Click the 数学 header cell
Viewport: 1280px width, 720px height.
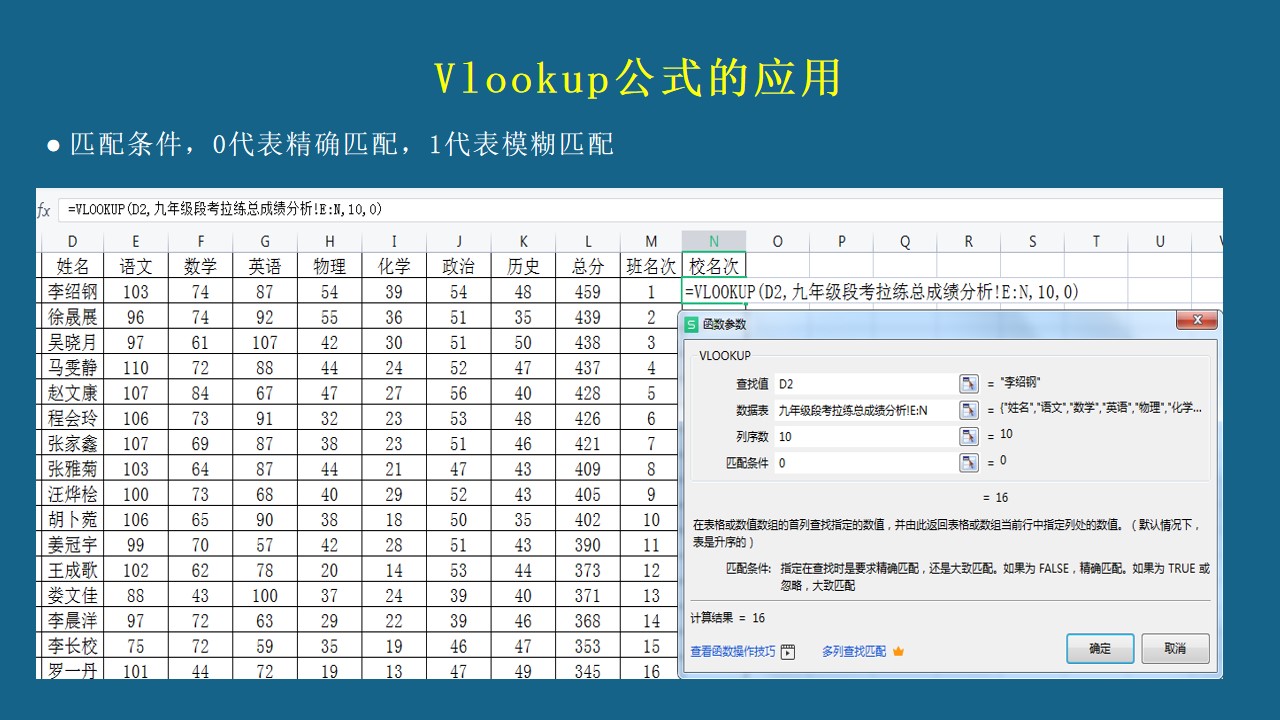coord(200,266)
